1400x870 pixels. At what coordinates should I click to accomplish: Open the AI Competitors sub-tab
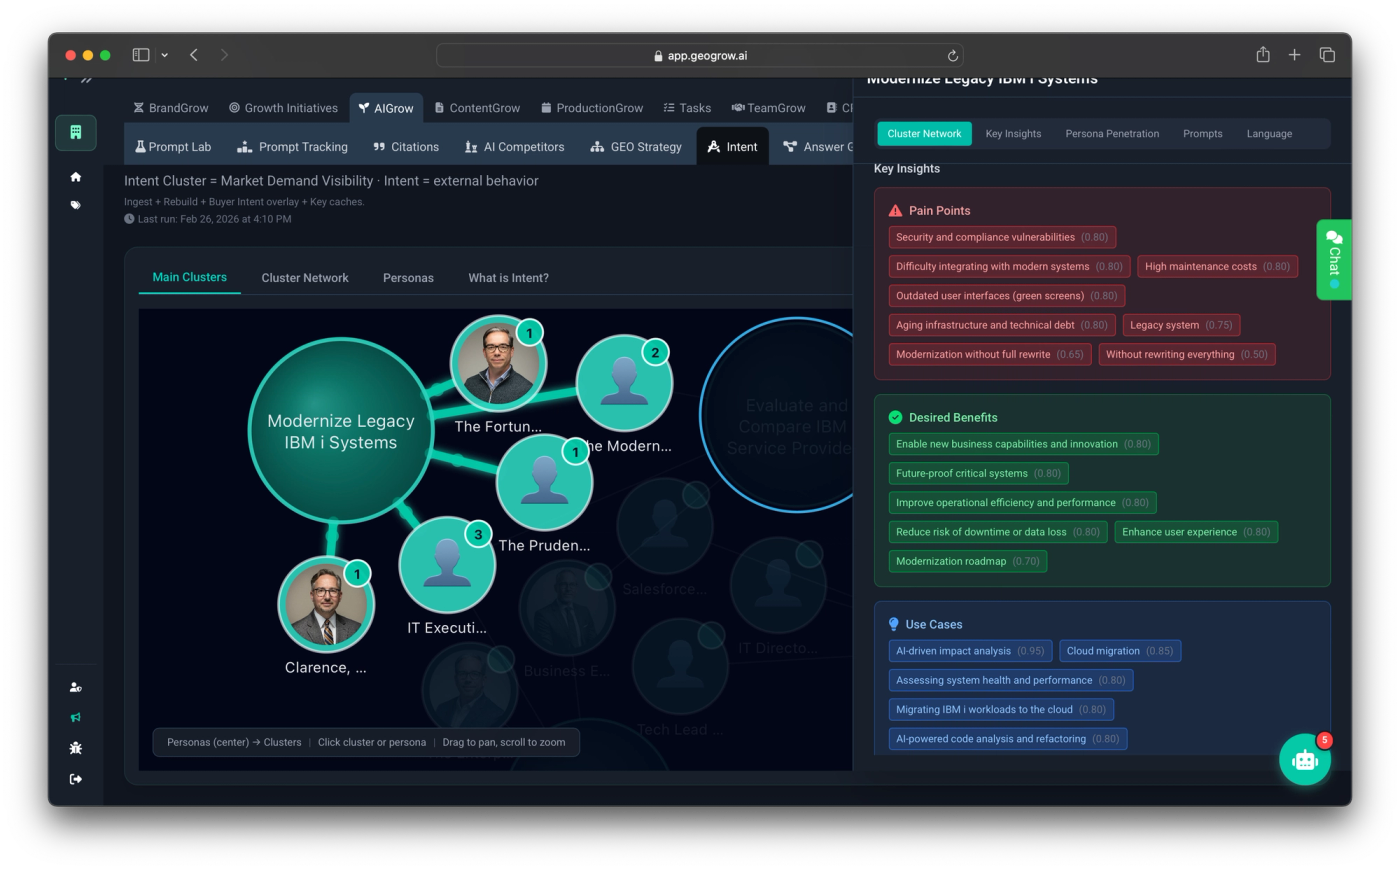(x=514, y=147)
